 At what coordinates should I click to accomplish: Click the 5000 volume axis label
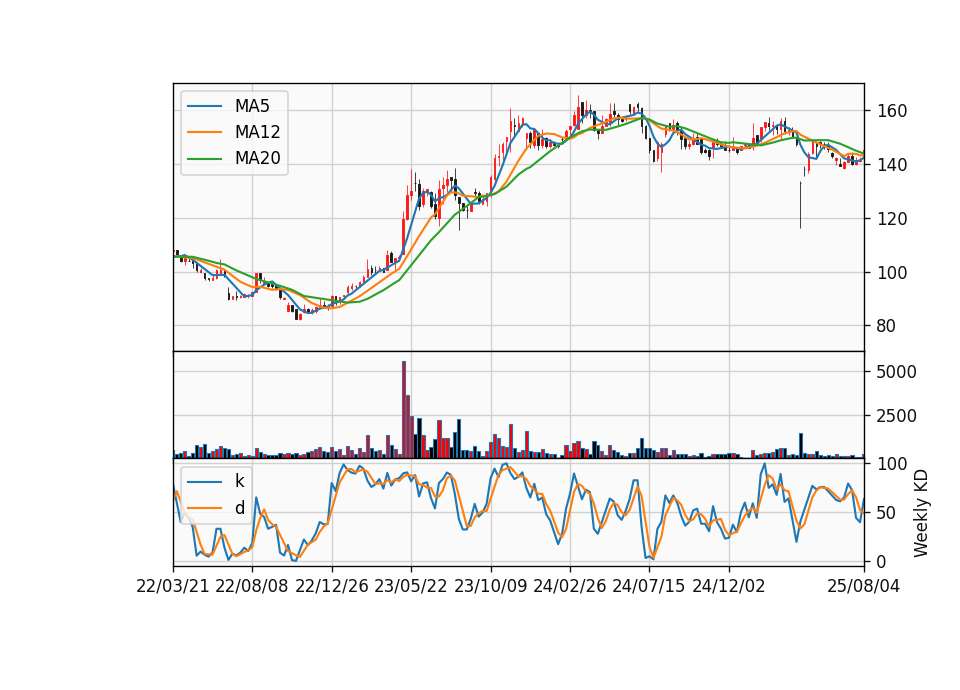click(896, 372)
